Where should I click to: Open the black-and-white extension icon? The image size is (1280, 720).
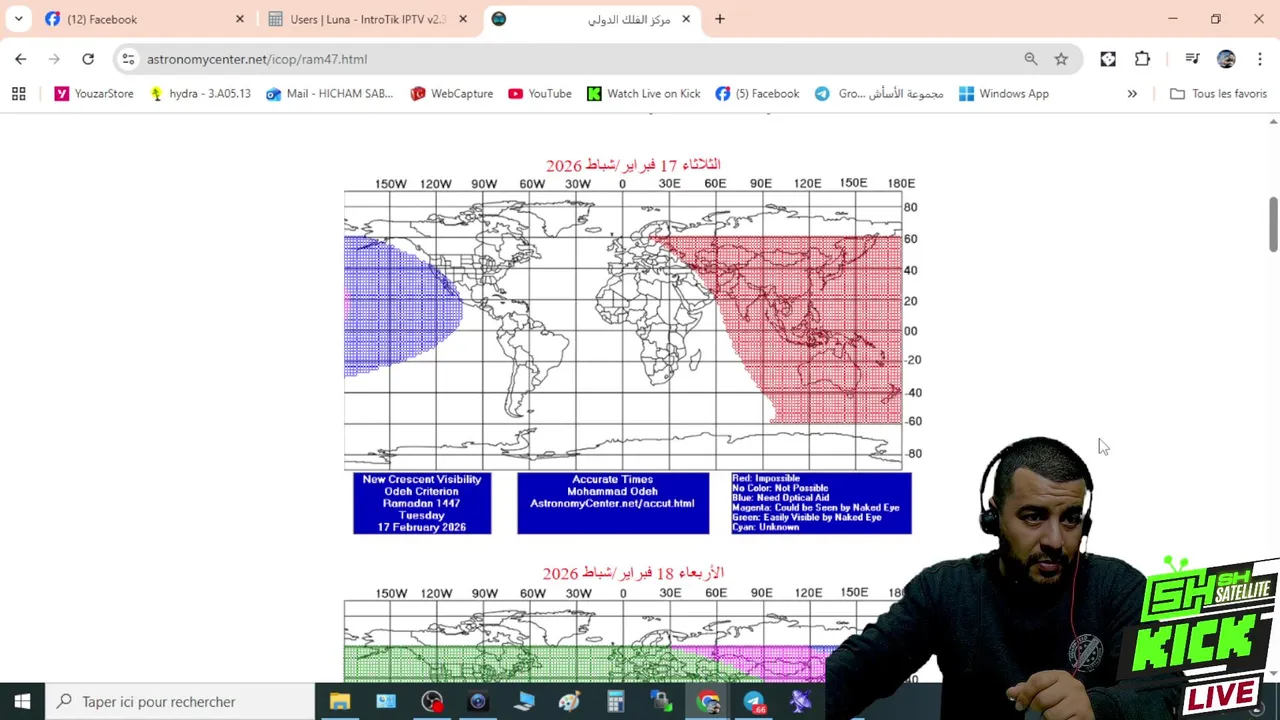coord(1108,59)
